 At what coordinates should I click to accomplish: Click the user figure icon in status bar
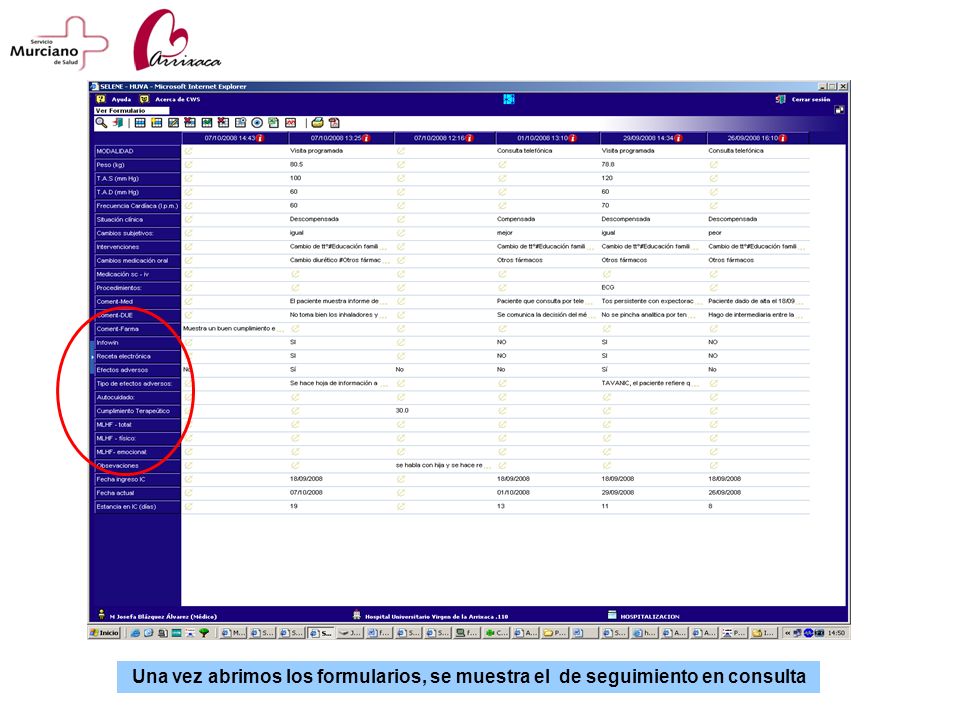[x=102, y=615]
